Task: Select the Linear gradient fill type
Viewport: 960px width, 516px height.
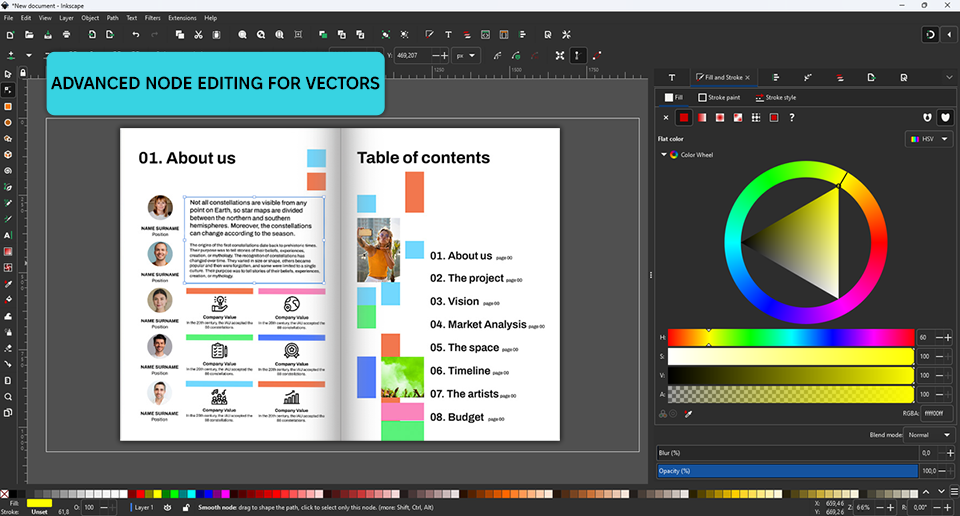Action: (x=702, y=118)
